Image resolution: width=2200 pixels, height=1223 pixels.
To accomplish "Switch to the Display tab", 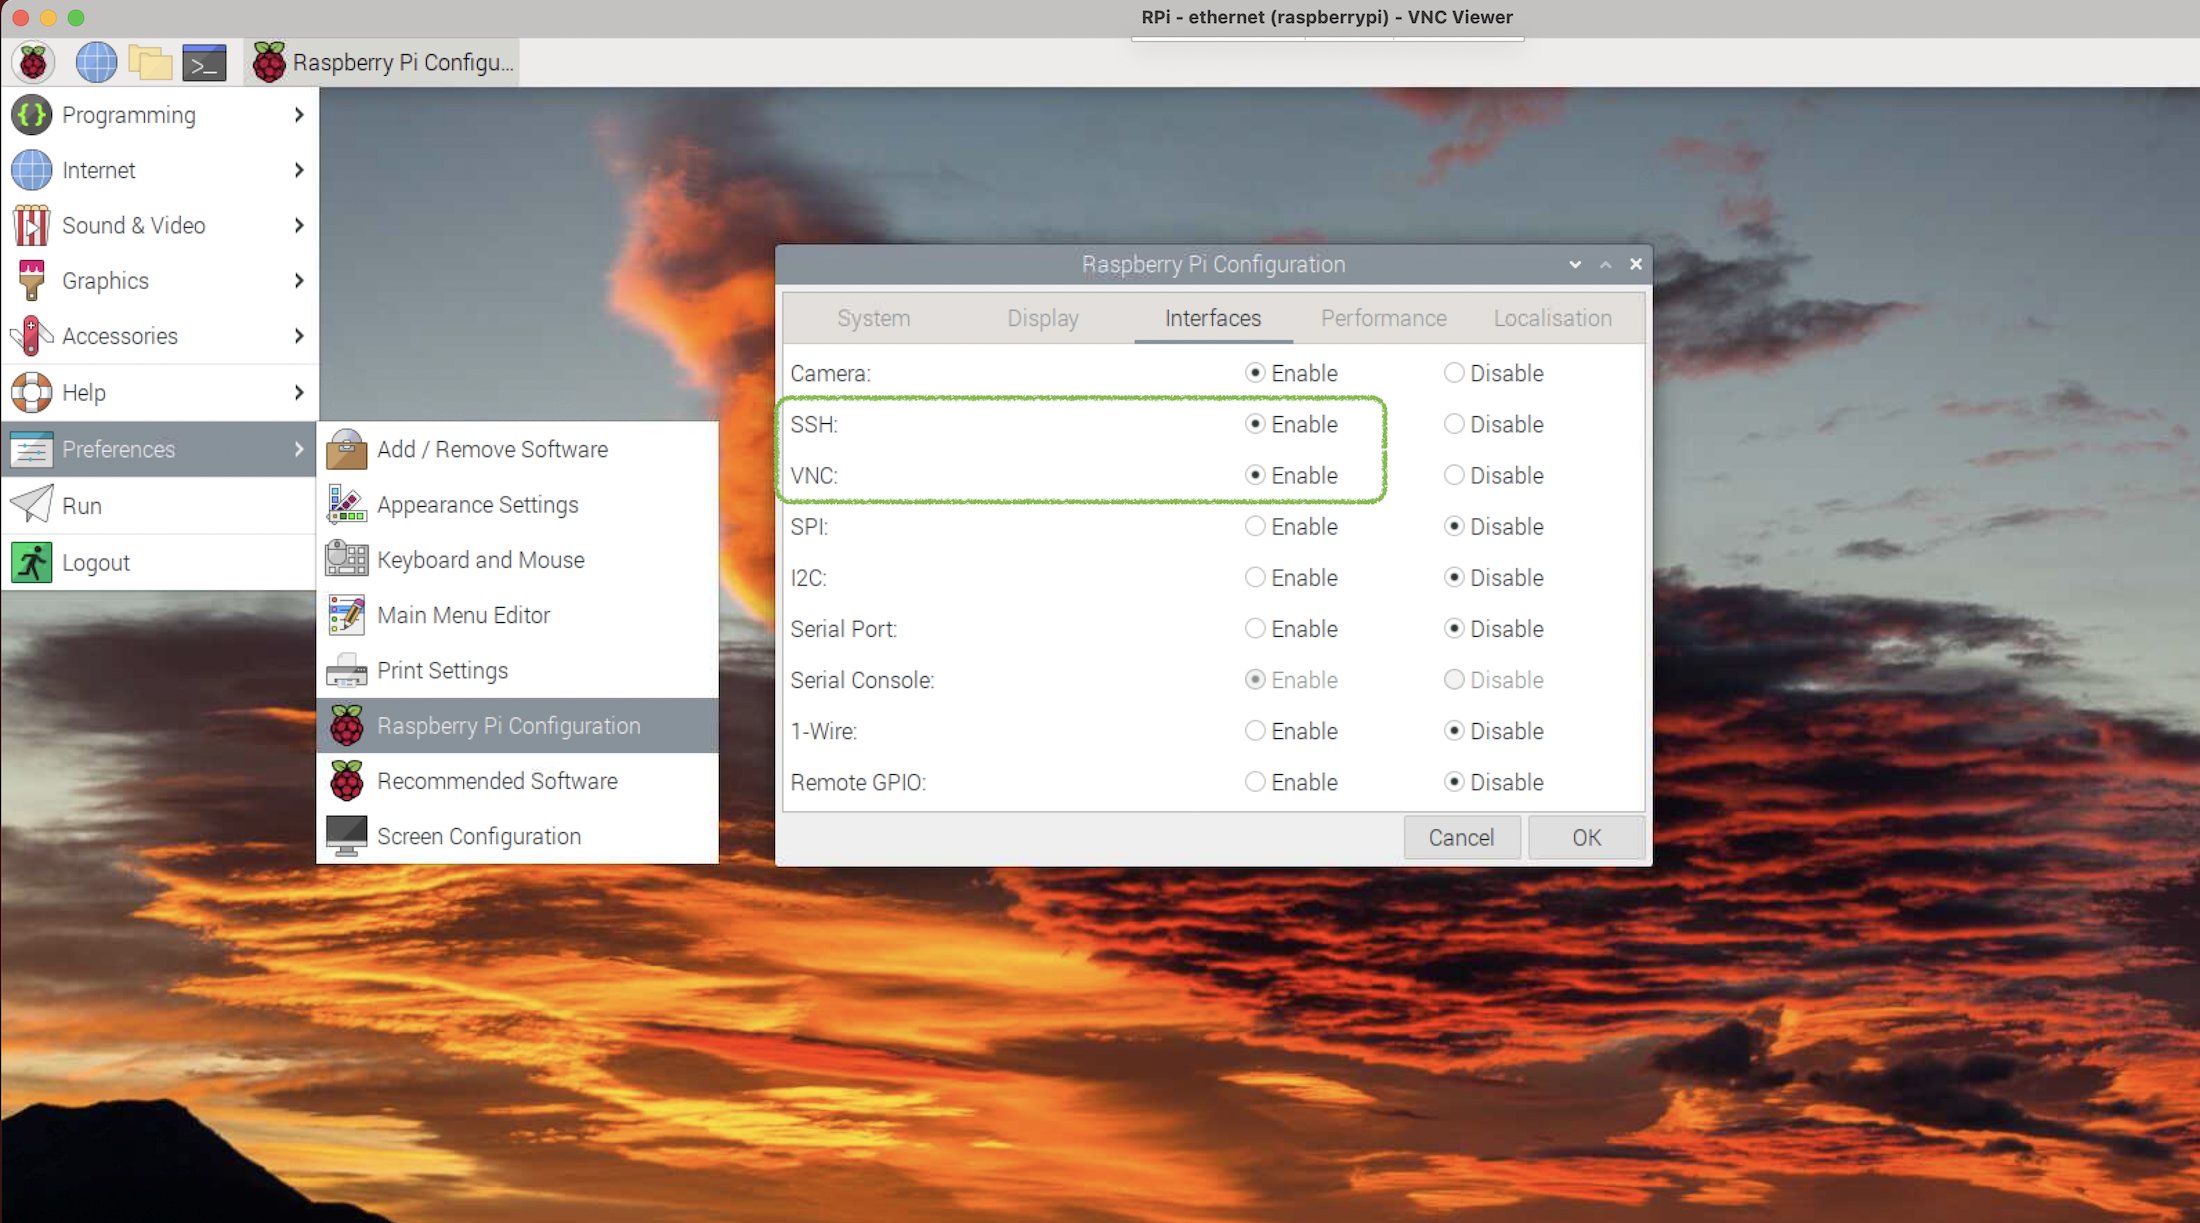I will click(1043, 318).
